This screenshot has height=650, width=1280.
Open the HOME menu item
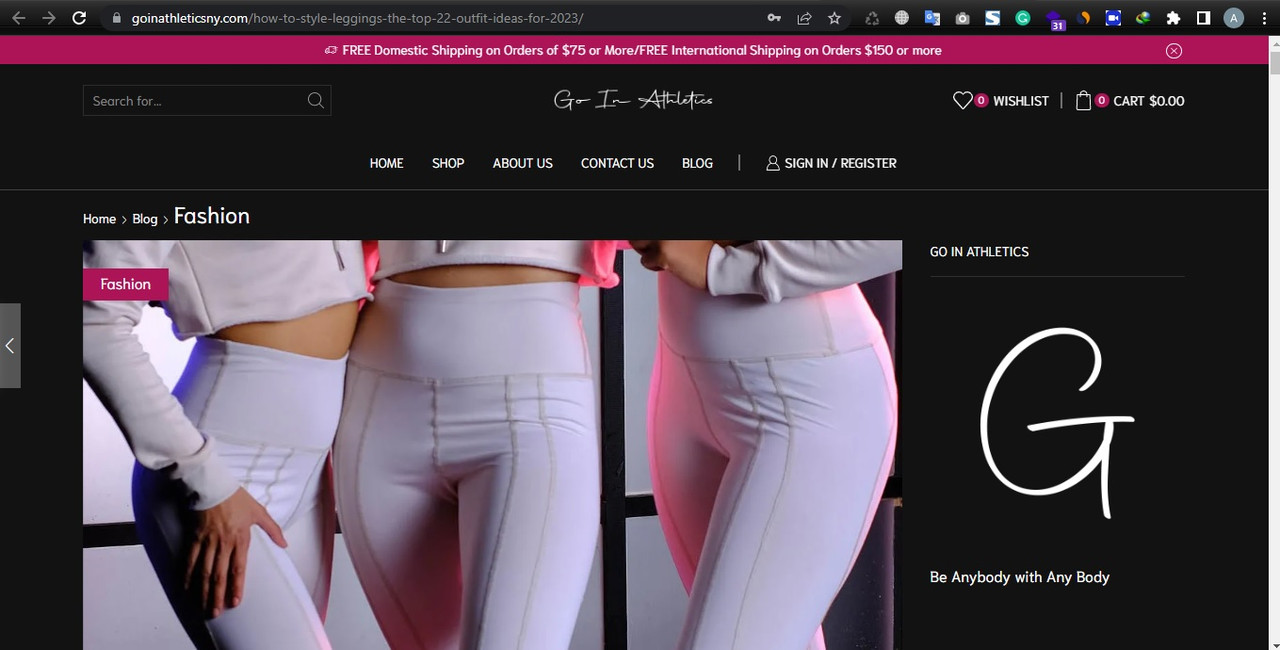386,163
